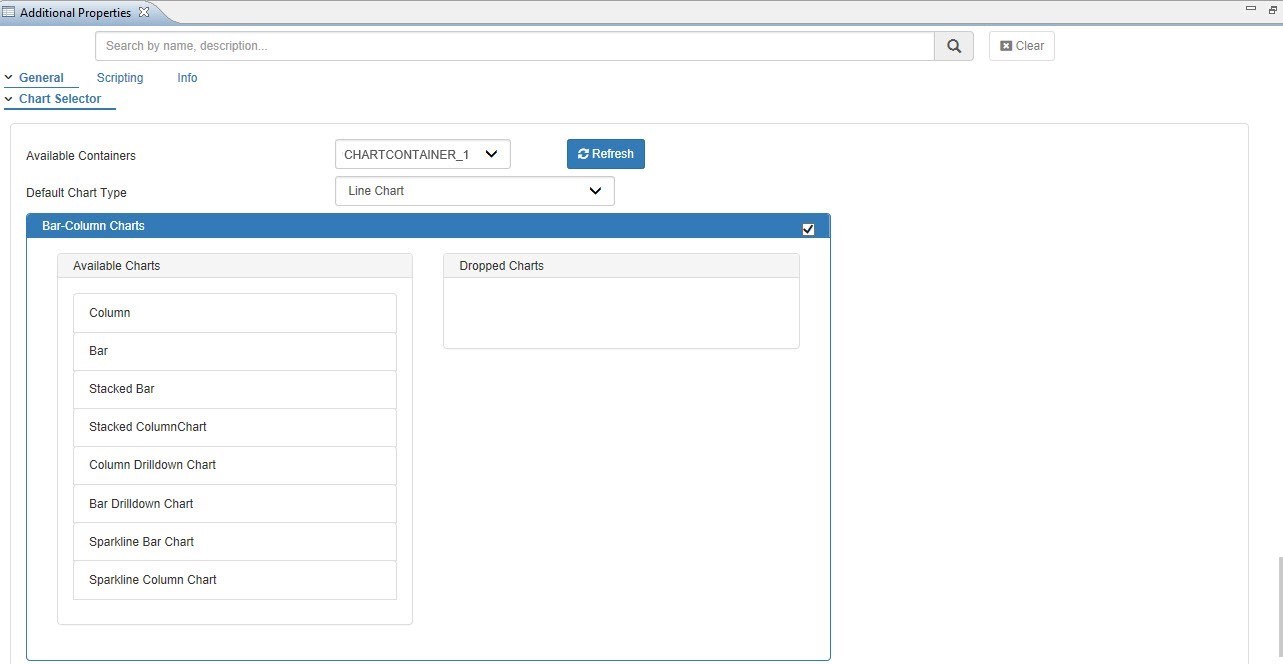Select Column Drilldown Chart item
Screen dimensions: 1283x664
pos(235,465)
